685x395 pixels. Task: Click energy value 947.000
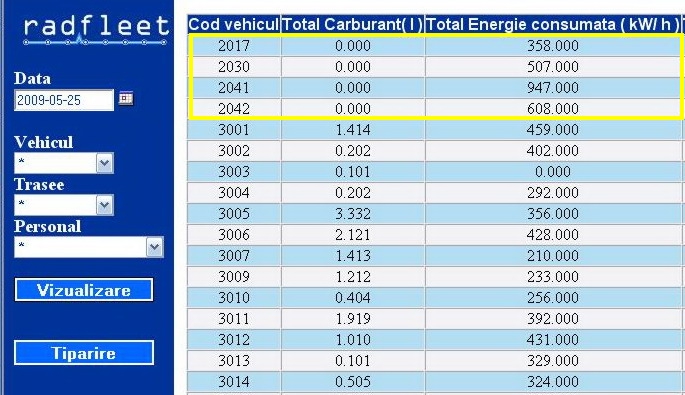tap(553, 87)
